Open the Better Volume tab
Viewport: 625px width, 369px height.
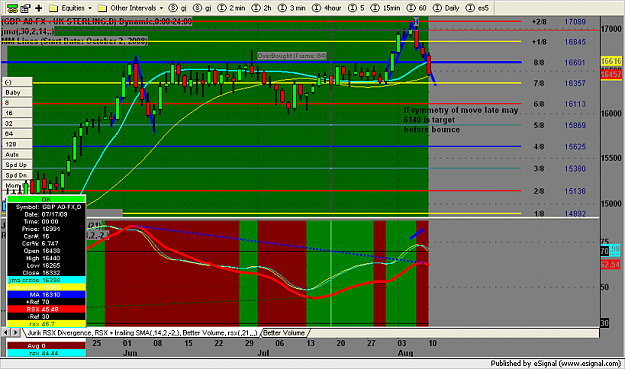tap(284, 333)
